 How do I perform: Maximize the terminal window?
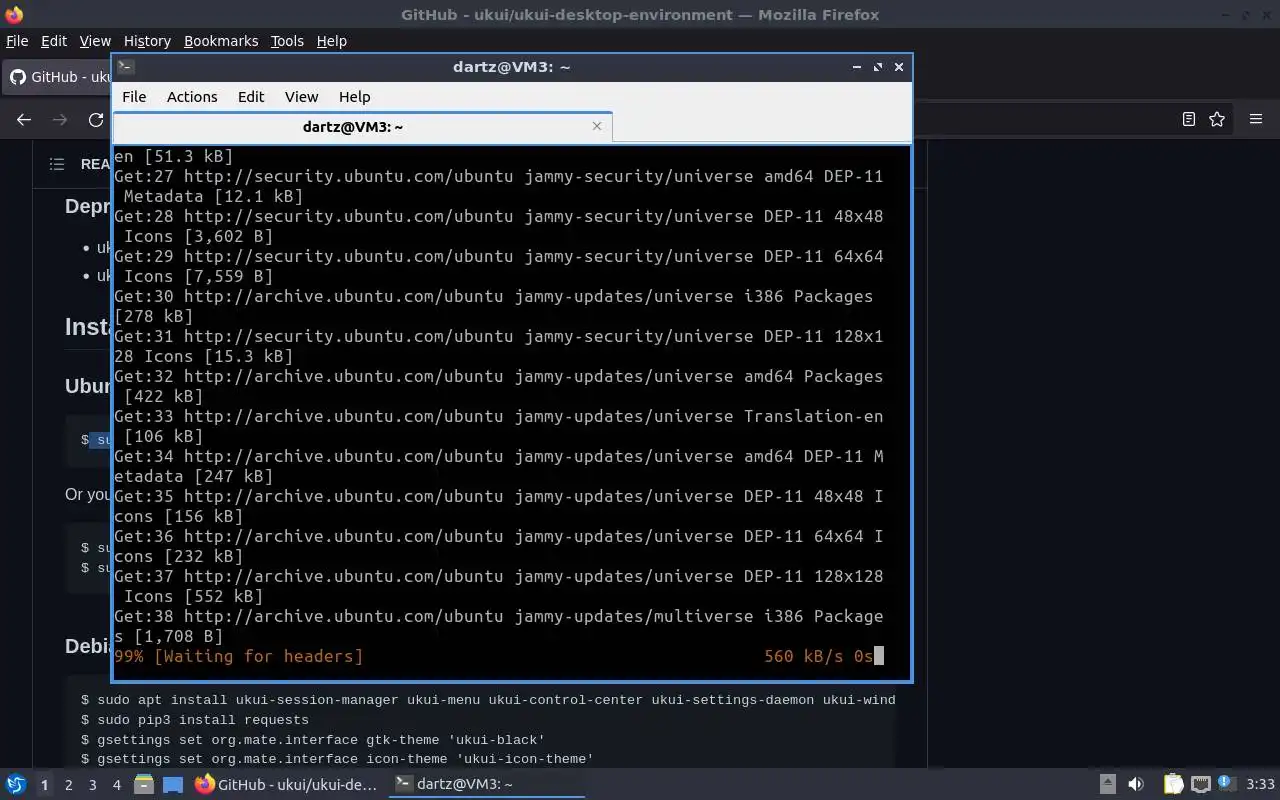pyautogui.click(x=878, y=67)
